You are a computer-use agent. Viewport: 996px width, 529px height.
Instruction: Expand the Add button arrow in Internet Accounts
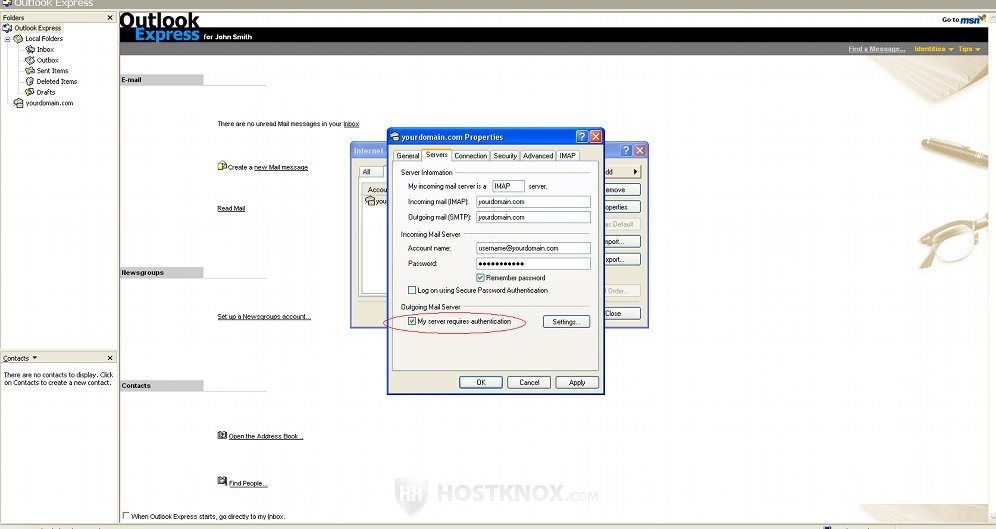coord(635,171)
